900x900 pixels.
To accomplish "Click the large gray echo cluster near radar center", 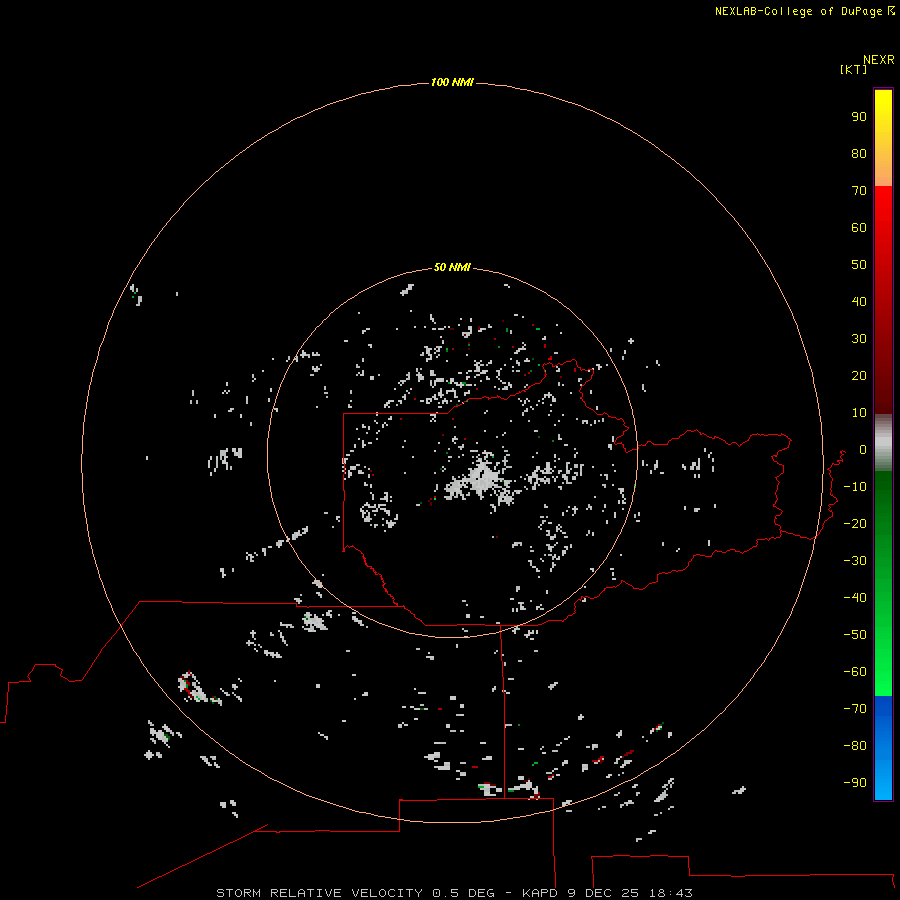I will tap(481, 481).
